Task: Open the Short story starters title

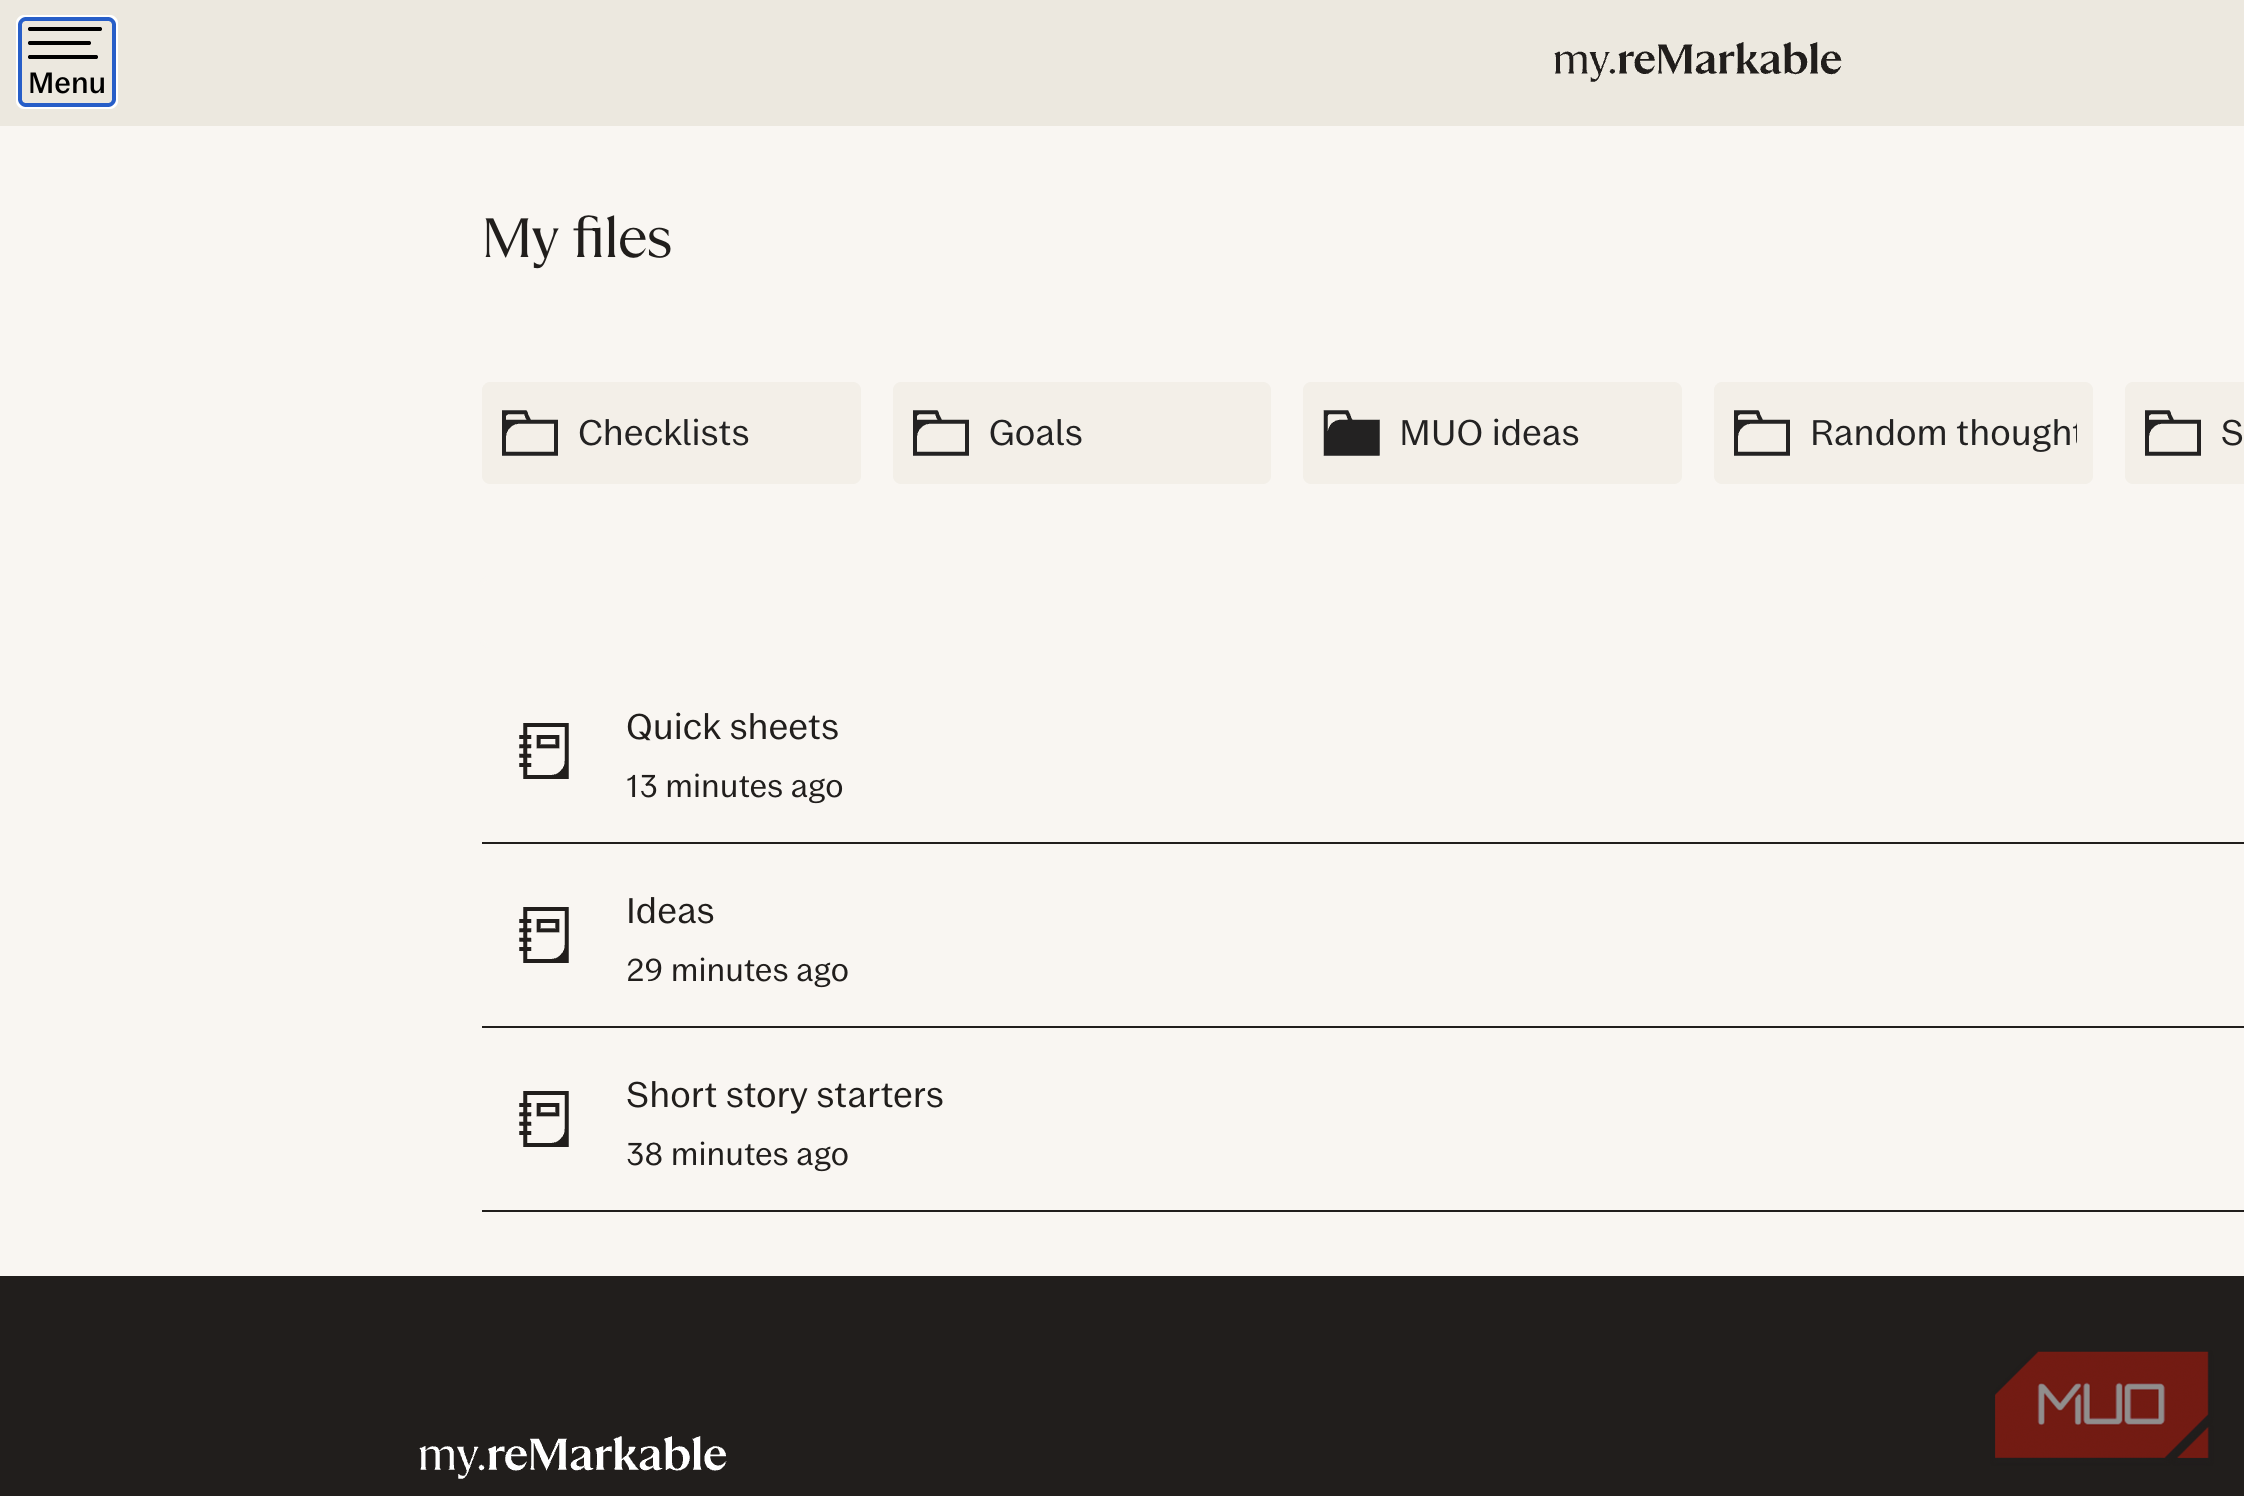Action: pyautogui.click(x=784, y=1095)
